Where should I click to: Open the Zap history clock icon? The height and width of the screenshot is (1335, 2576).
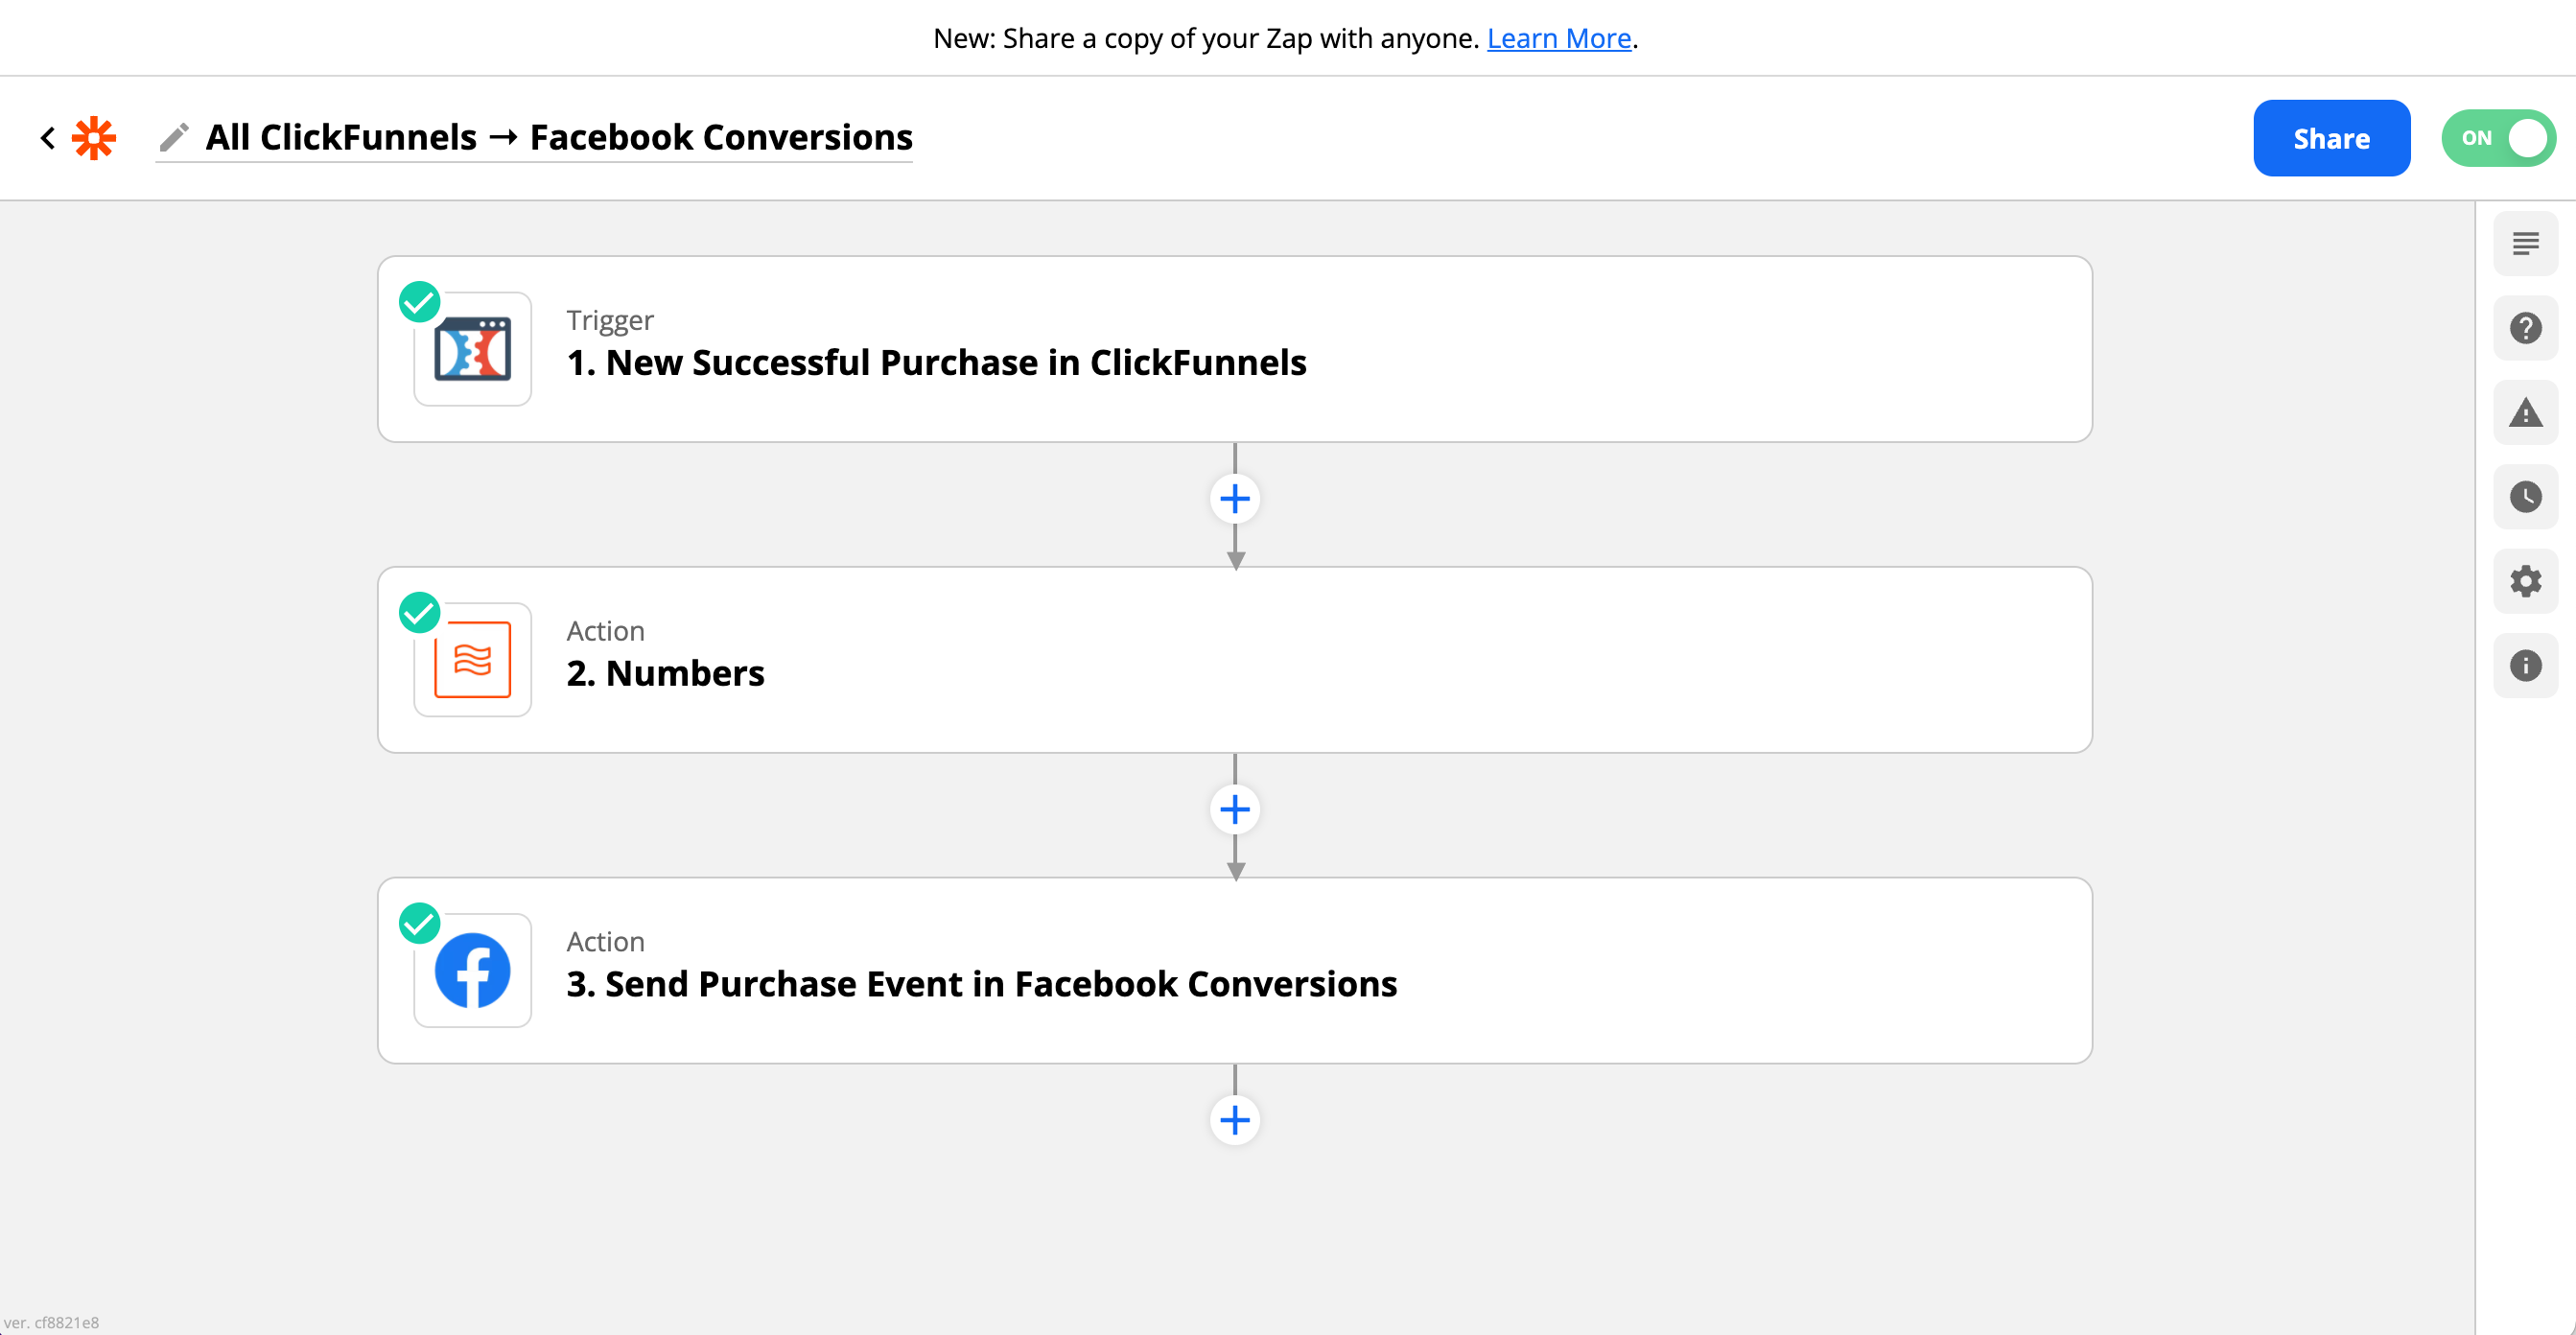(2525, 497)
